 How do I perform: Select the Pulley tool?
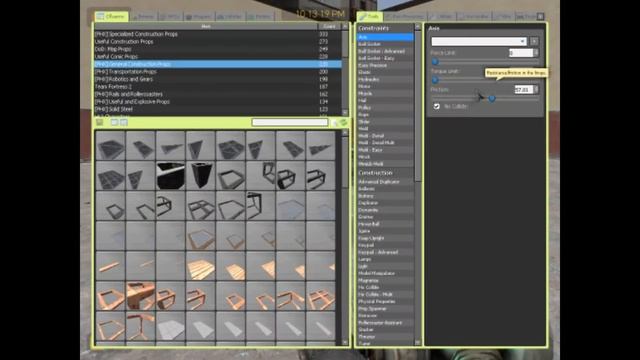tap(385, 108)
